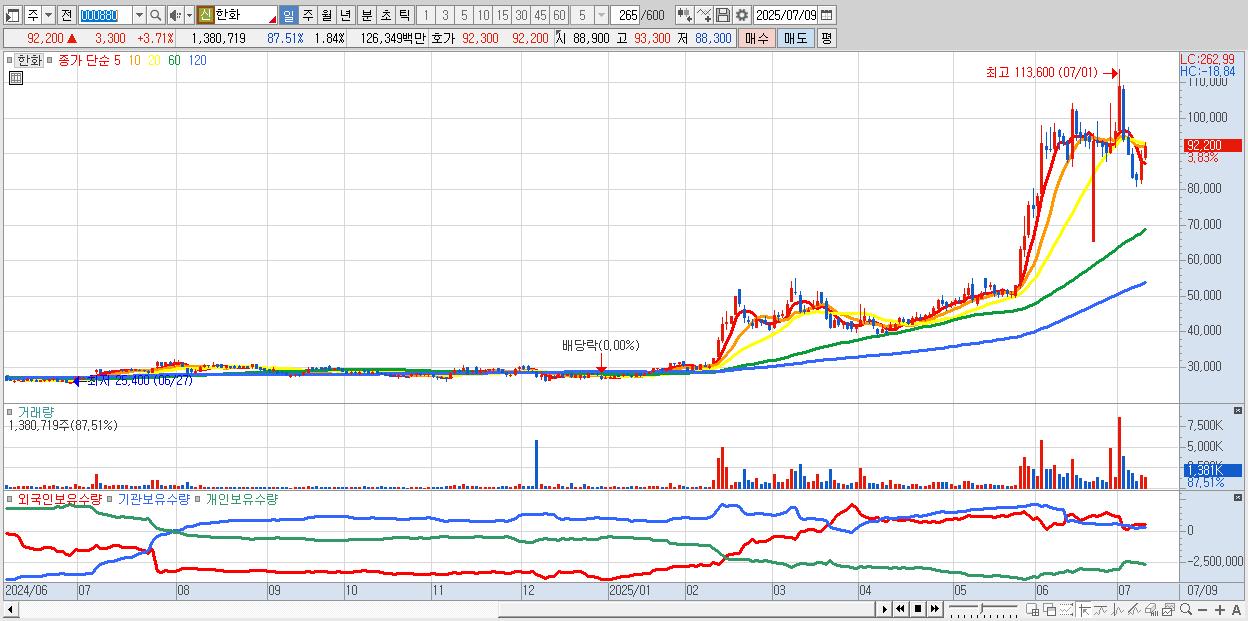Click the rewind replay button

click(900, 609)
